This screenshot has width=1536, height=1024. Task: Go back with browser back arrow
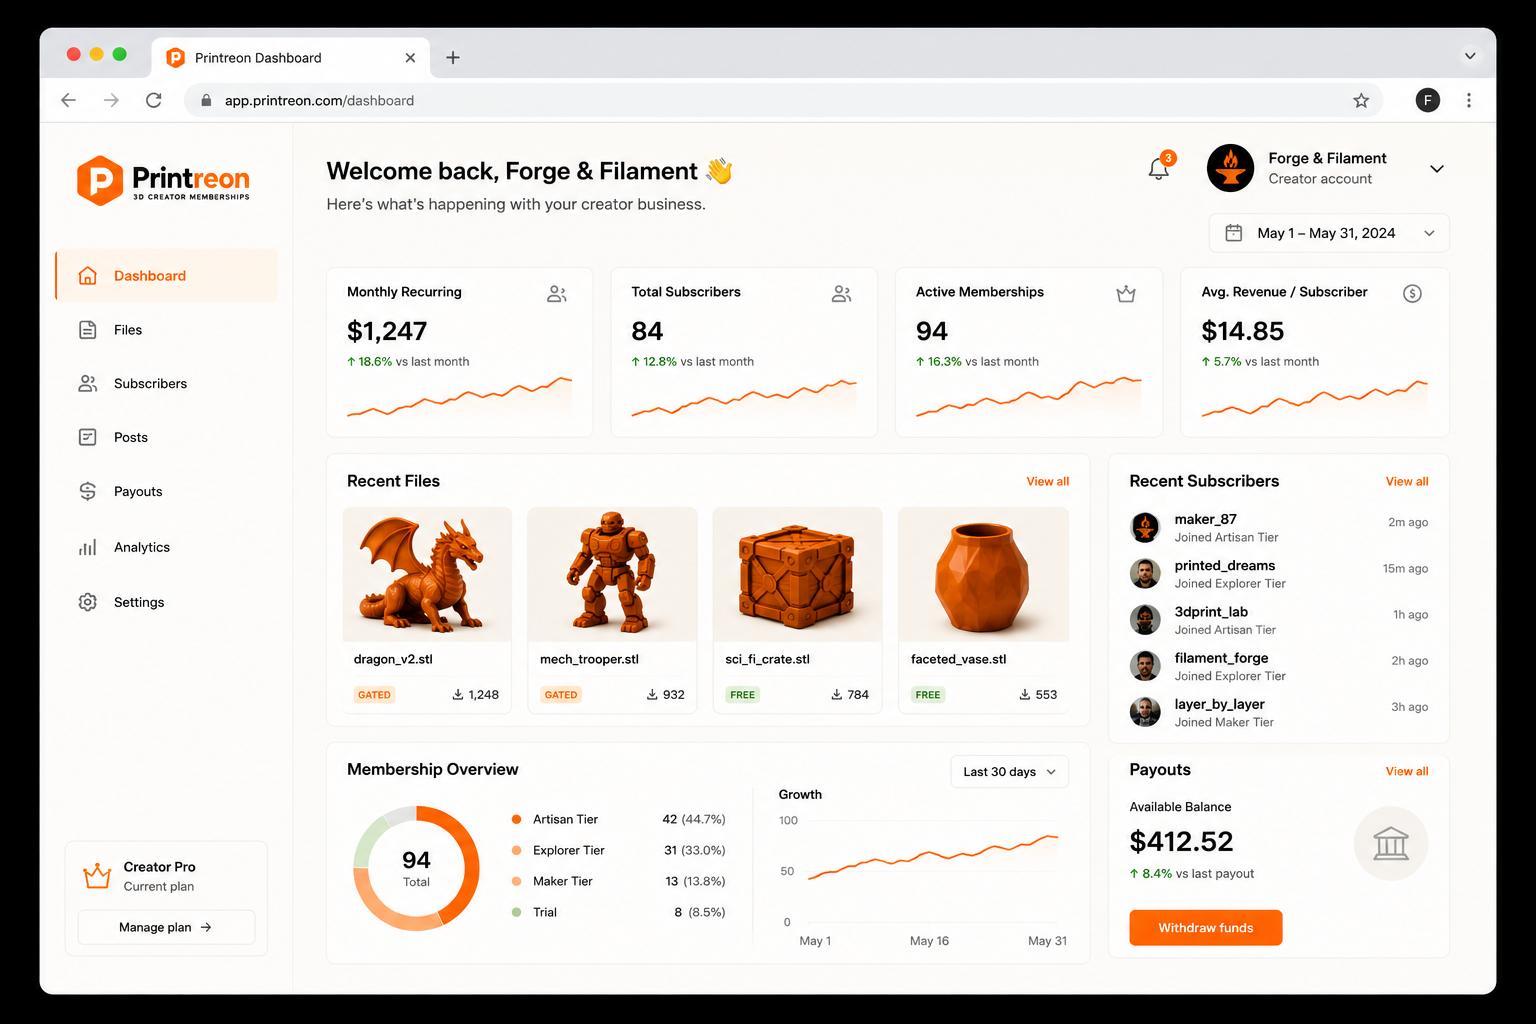68,100
